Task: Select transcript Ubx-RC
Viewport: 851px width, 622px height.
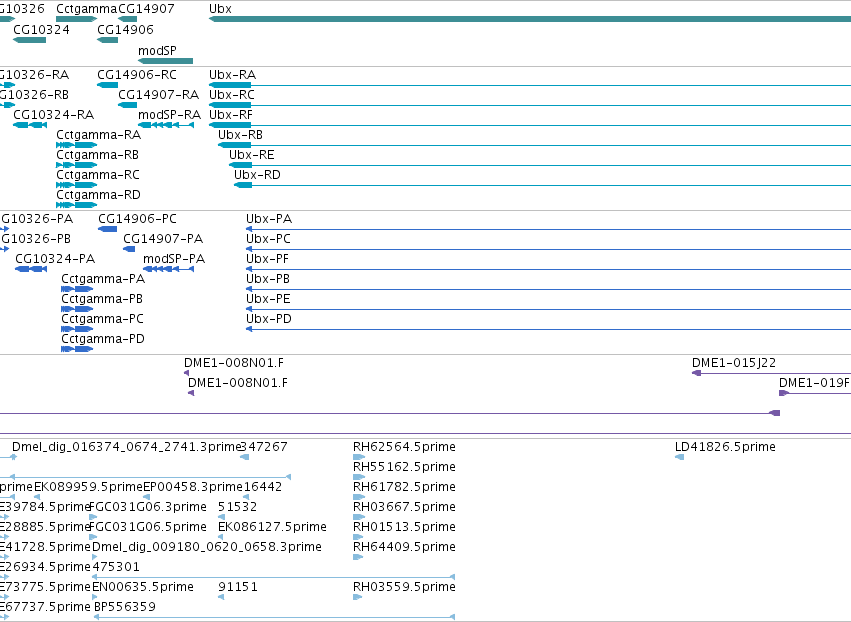Action: (232, 94)
